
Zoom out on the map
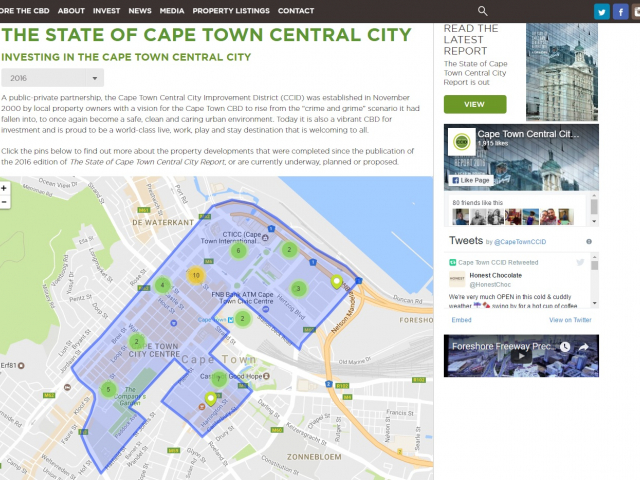point(4,202)
